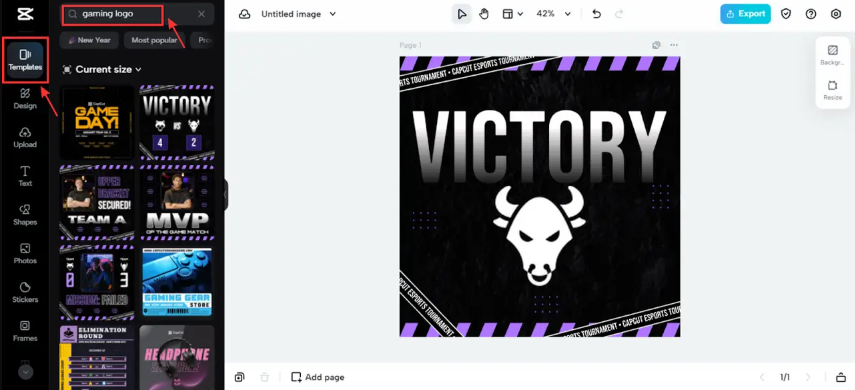Choose the Game Day template thumbnail
The image size is (855, 390).
[x=97, y=122]
